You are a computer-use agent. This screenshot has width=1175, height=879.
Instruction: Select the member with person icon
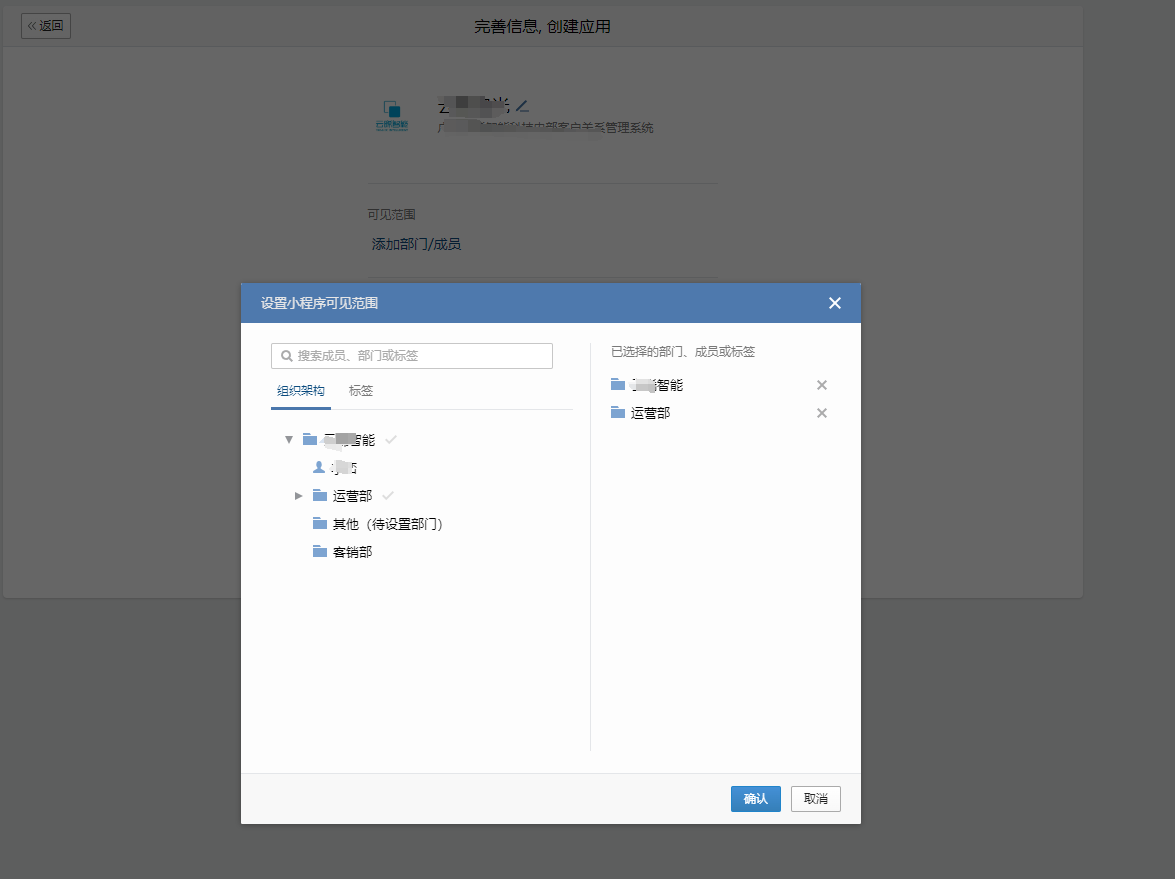coord(334,468)
